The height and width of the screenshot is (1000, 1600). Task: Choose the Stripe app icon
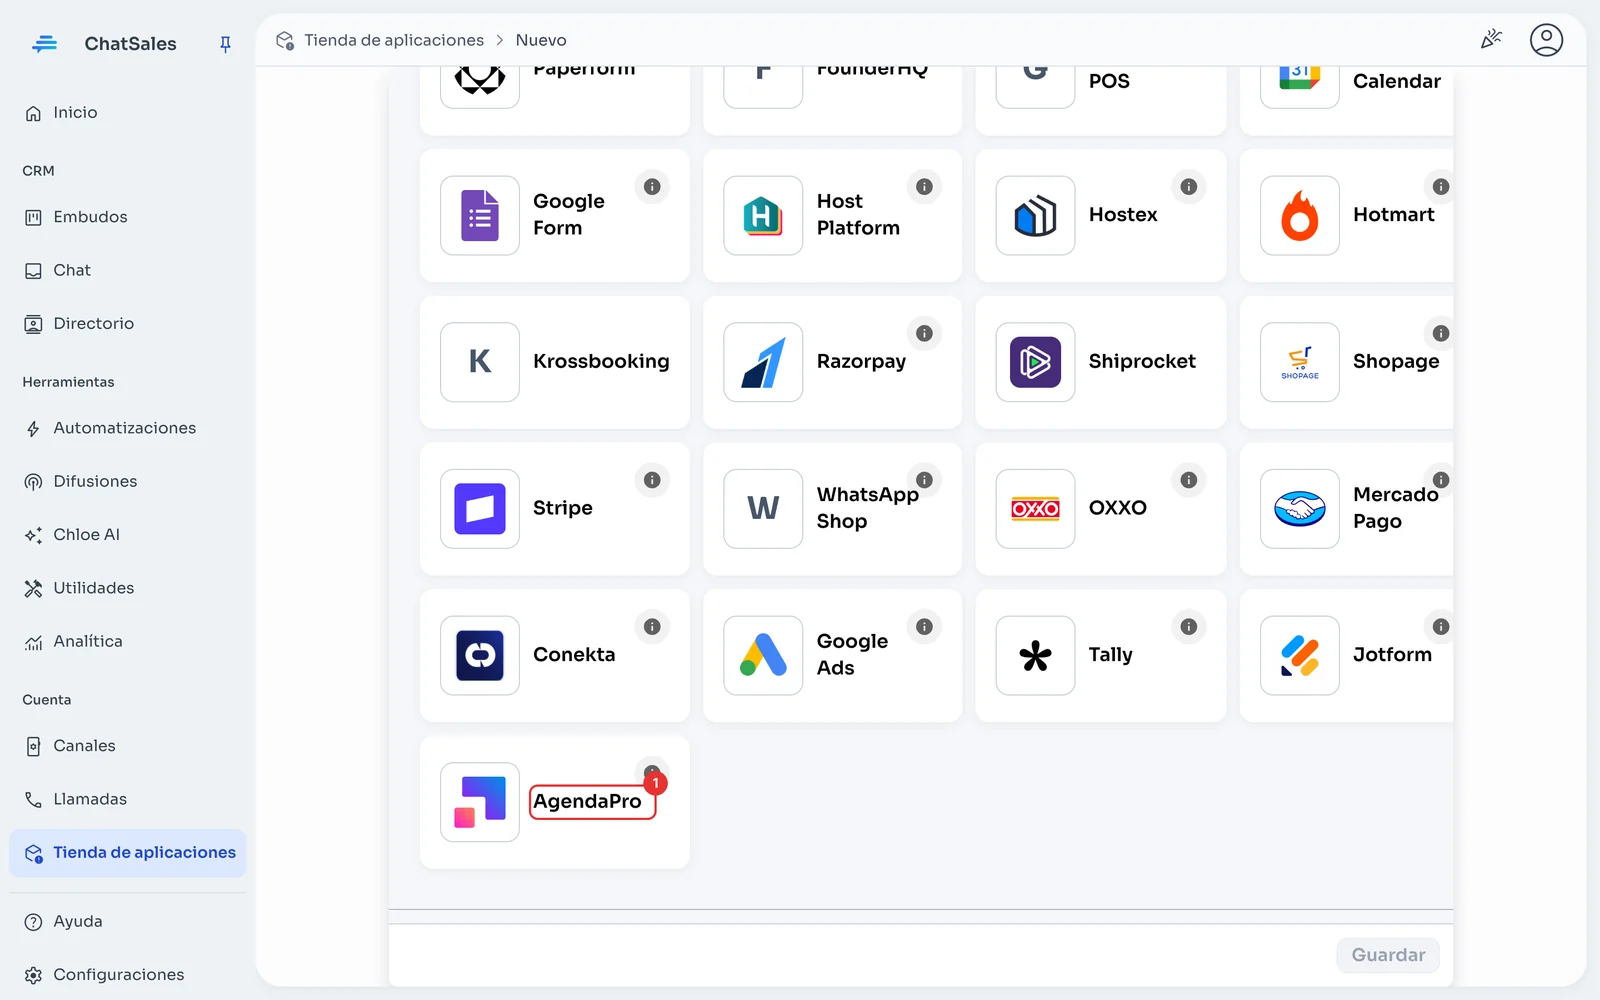[480, 508]
